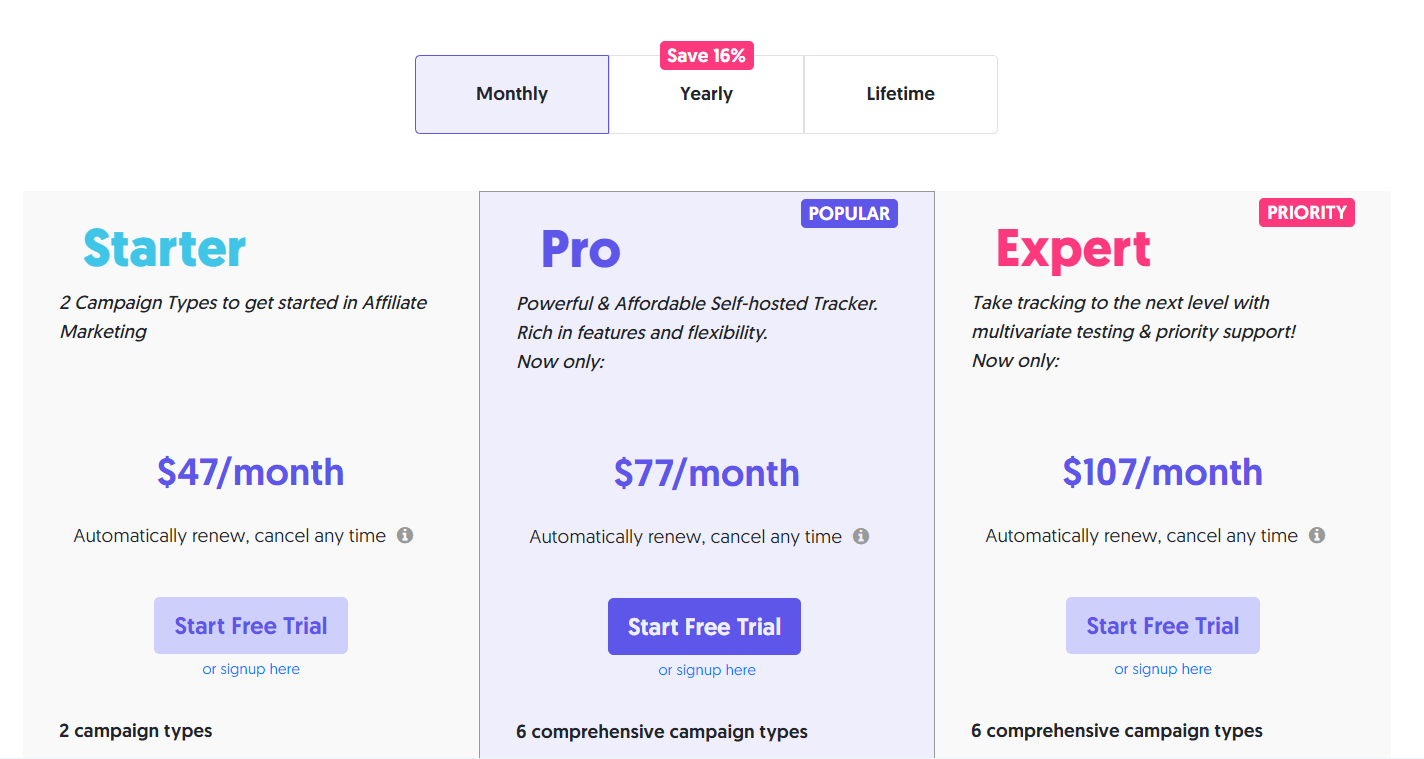The width and height of the screenshot is (1424, 759).
Task: Start Free Trial for the Starter plan
Action: click(x=250, y=625)
